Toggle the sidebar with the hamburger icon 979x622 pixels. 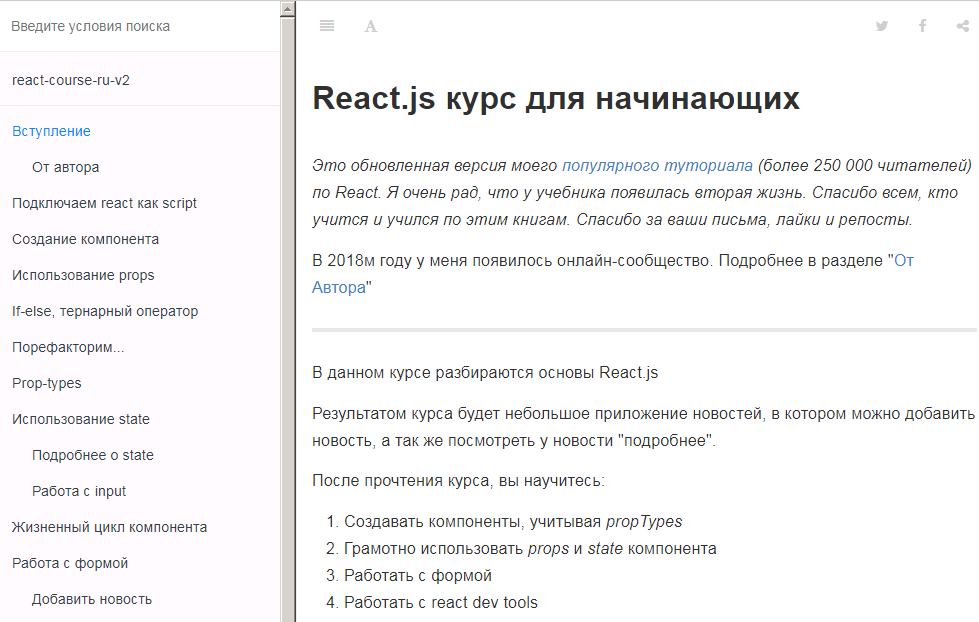[x=327, y=26]
